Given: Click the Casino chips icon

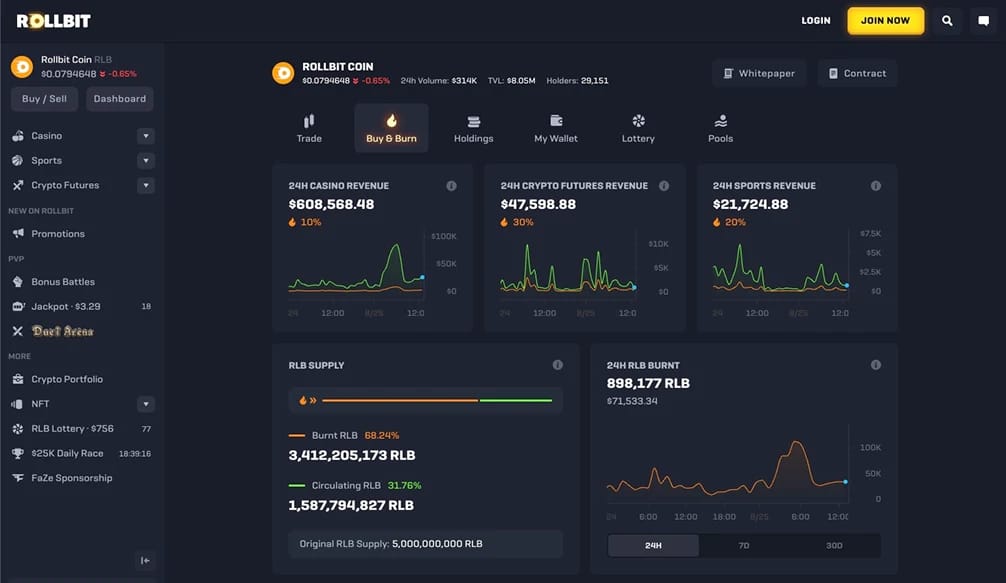Looking at the screenshot, I should point(18,136).
